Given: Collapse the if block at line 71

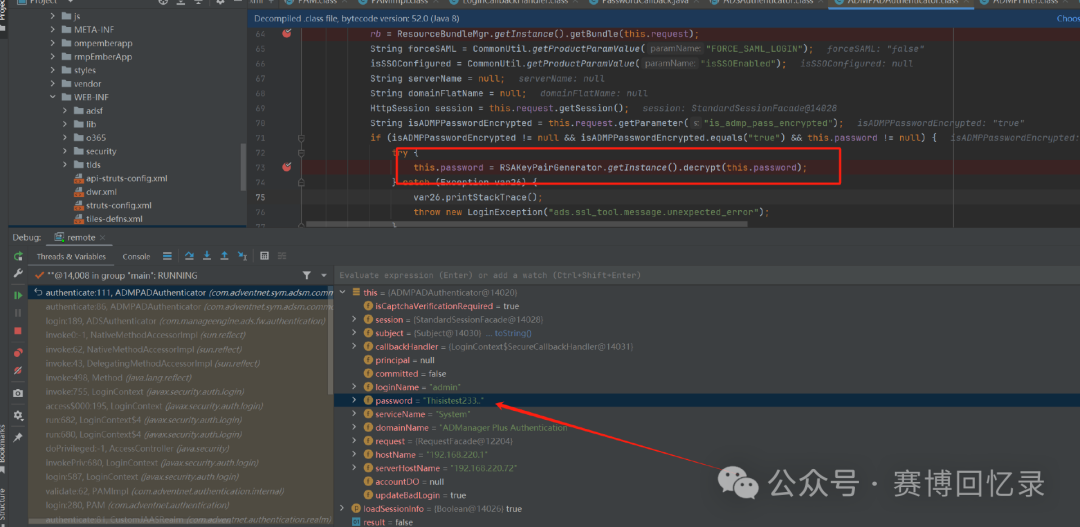Looking at the screenshot, I should tap(301, 138).
